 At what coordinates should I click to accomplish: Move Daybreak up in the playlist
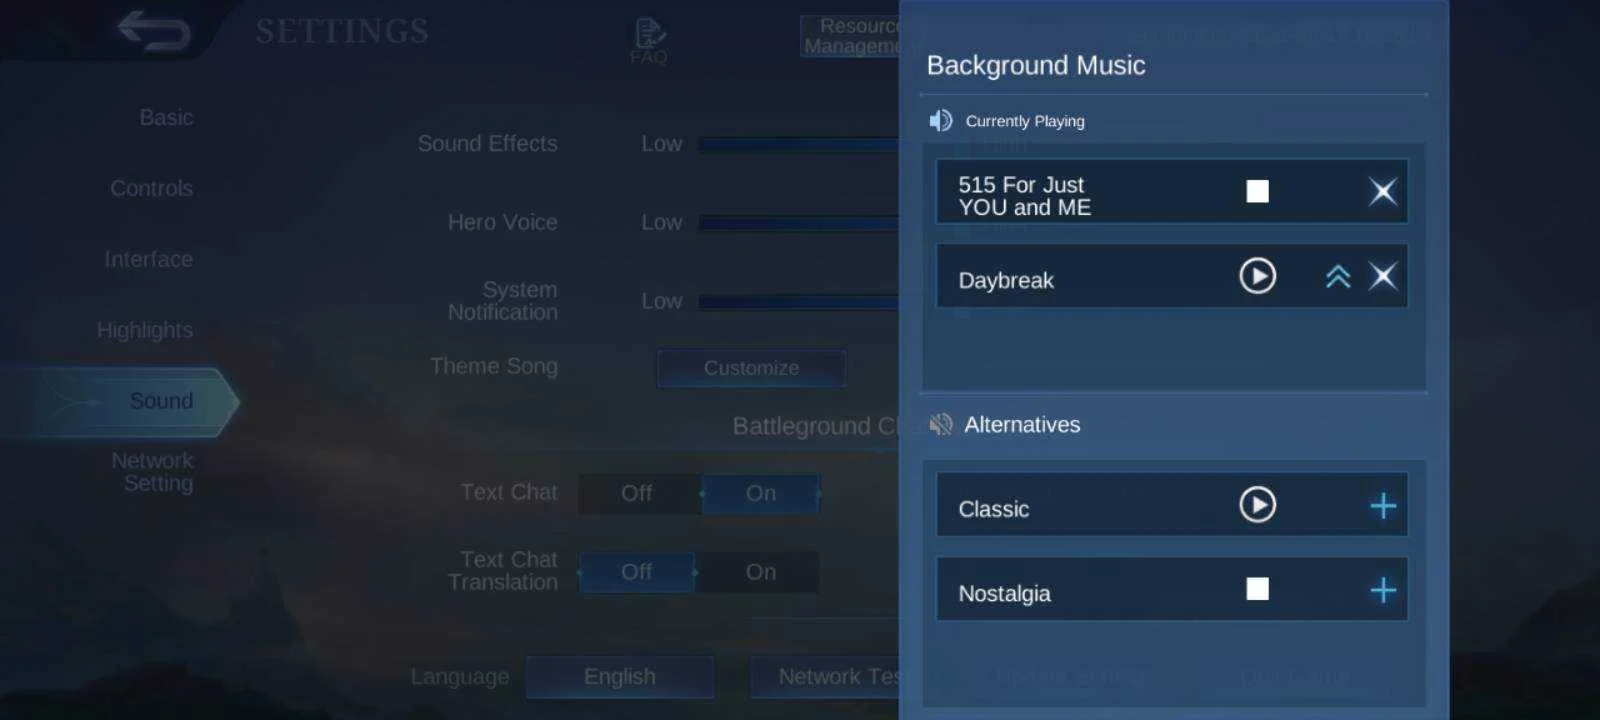(x=1338, y=277)
